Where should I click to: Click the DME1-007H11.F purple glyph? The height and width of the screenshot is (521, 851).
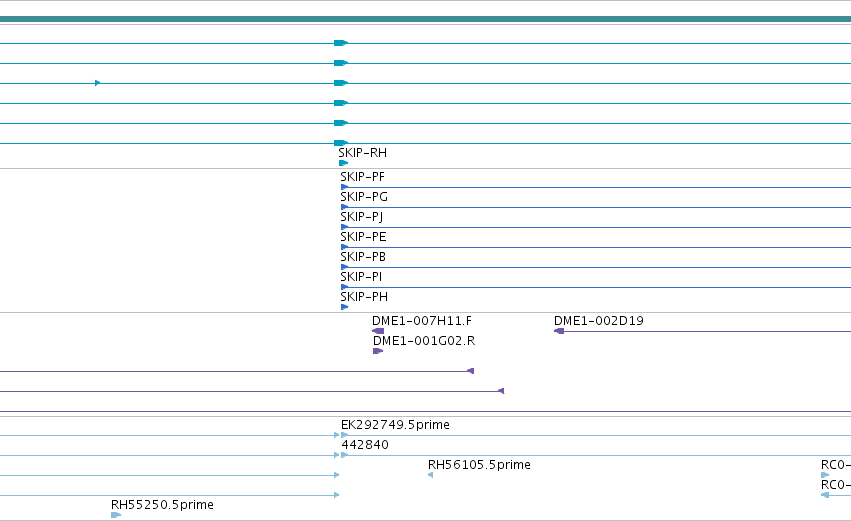pos(378,331)
